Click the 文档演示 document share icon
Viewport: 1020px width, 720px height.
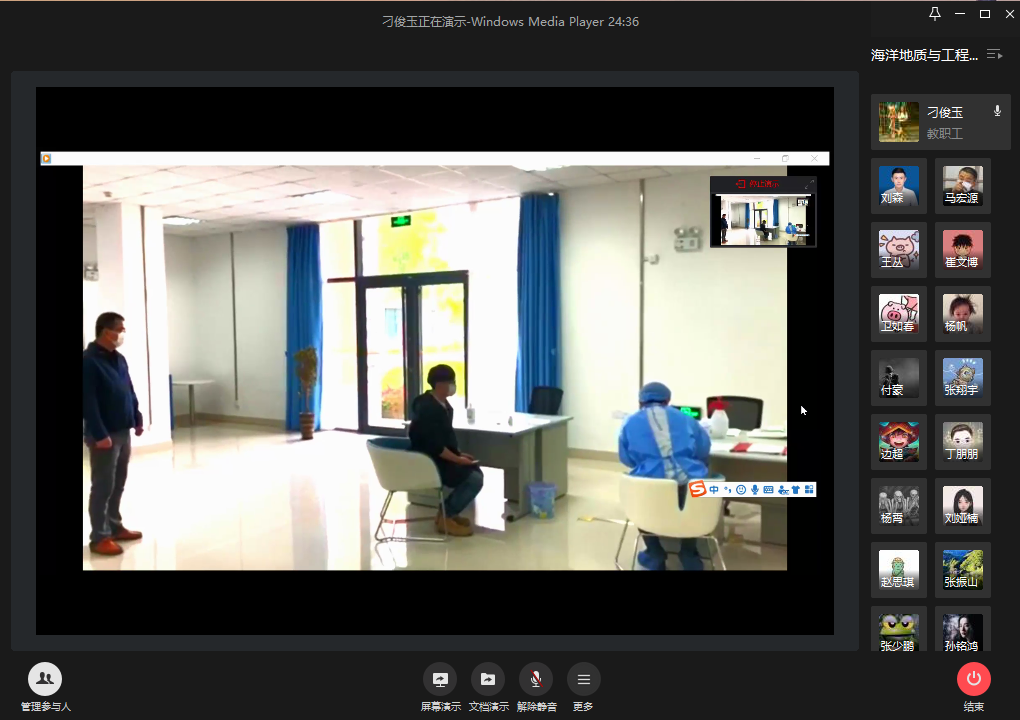[487, 679]
